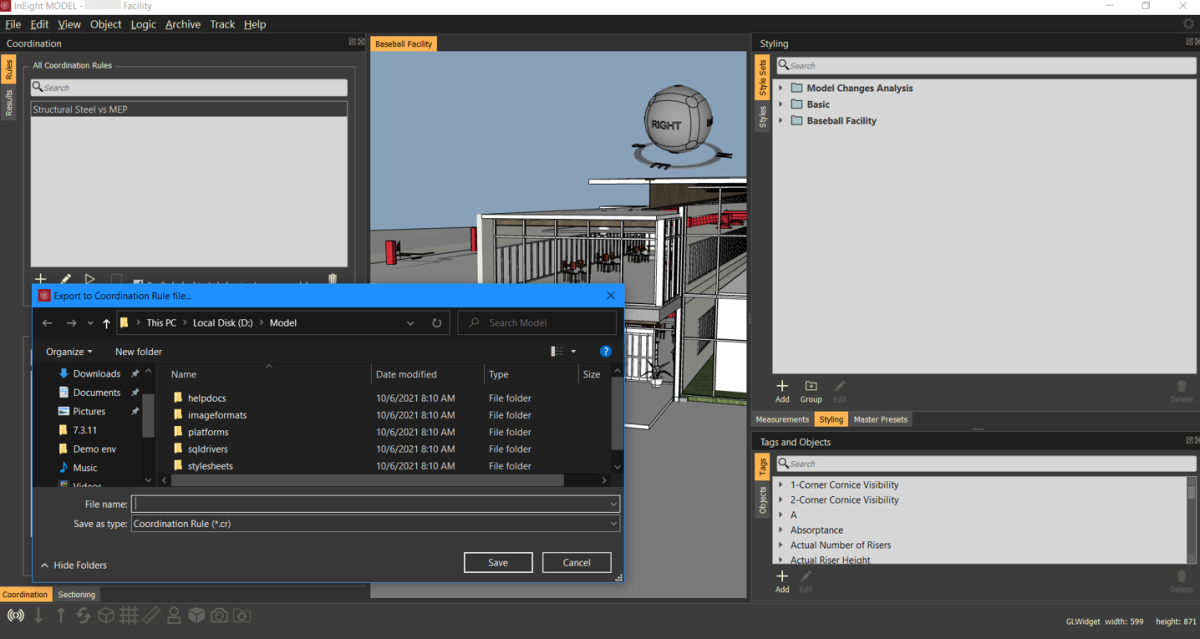
Task: Select the ruler measurement tool icon
Action: pos(151,615)
